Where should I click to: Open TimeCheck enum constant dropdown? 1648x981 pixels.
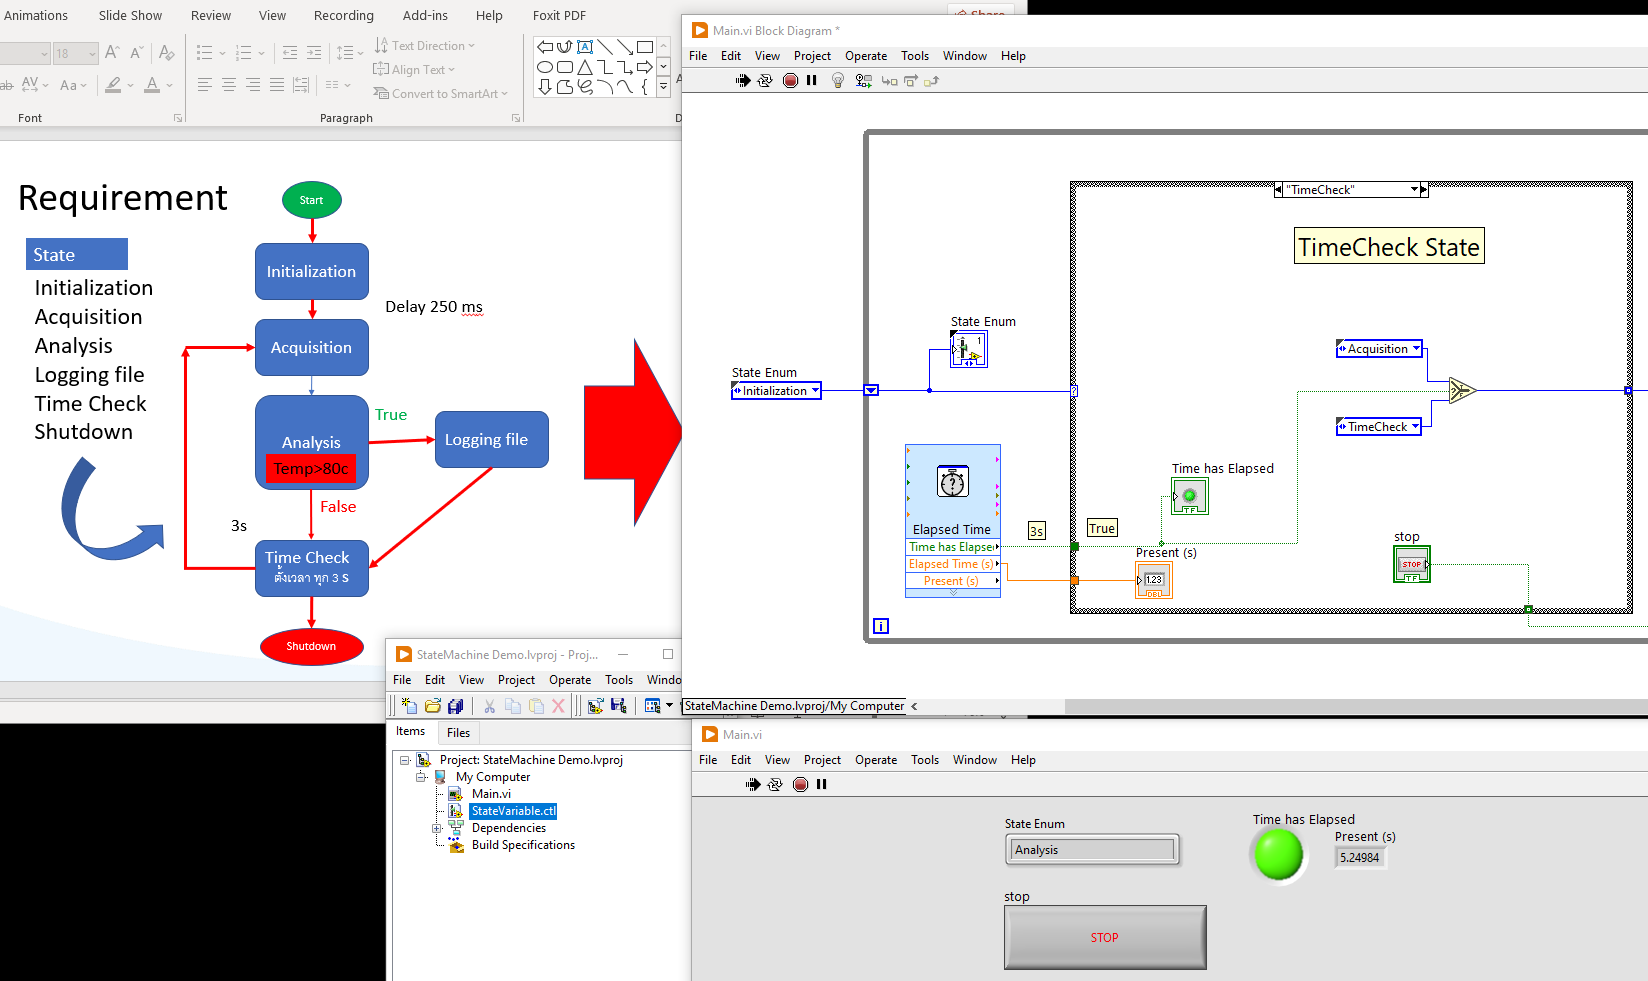pos(1415,427)
